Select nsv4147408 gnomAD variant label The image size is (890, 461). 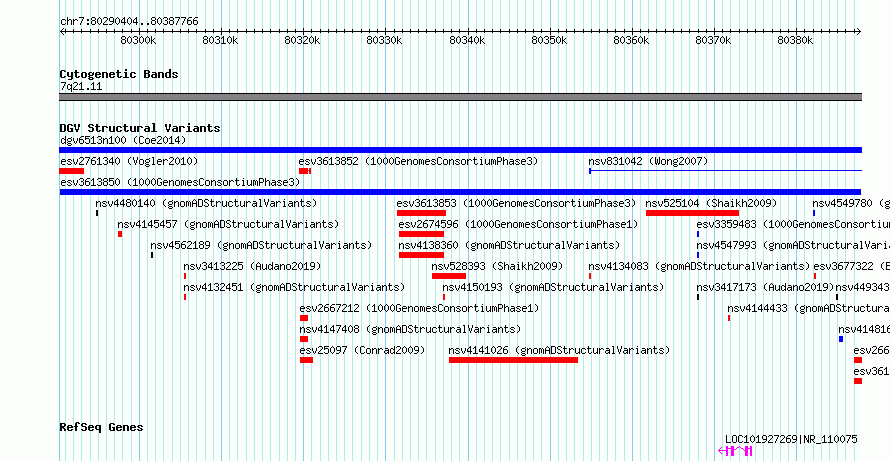click(410, 329)
